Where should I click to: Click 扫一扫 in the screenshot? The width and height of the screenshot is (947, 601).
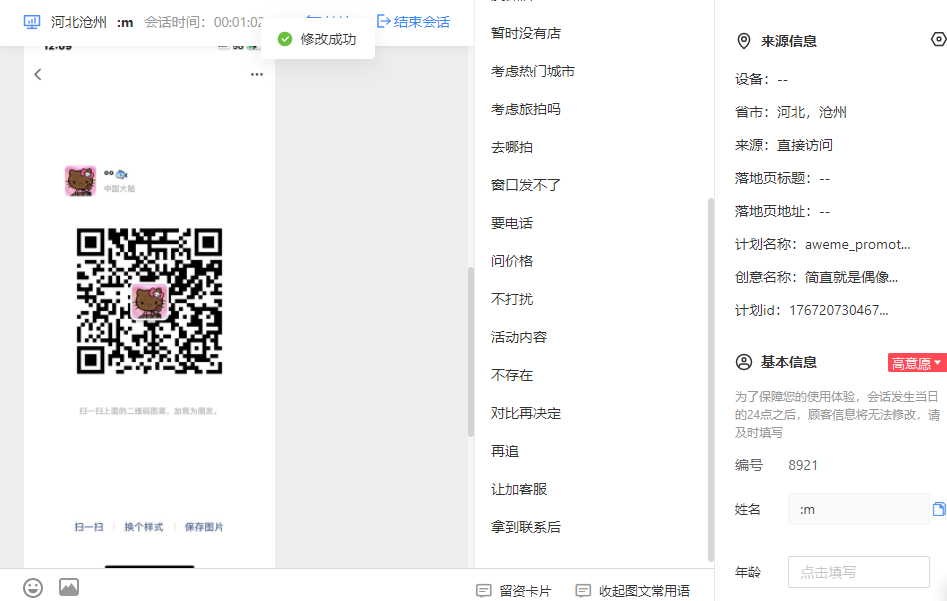pyautogui.click(x=89, y=527)
